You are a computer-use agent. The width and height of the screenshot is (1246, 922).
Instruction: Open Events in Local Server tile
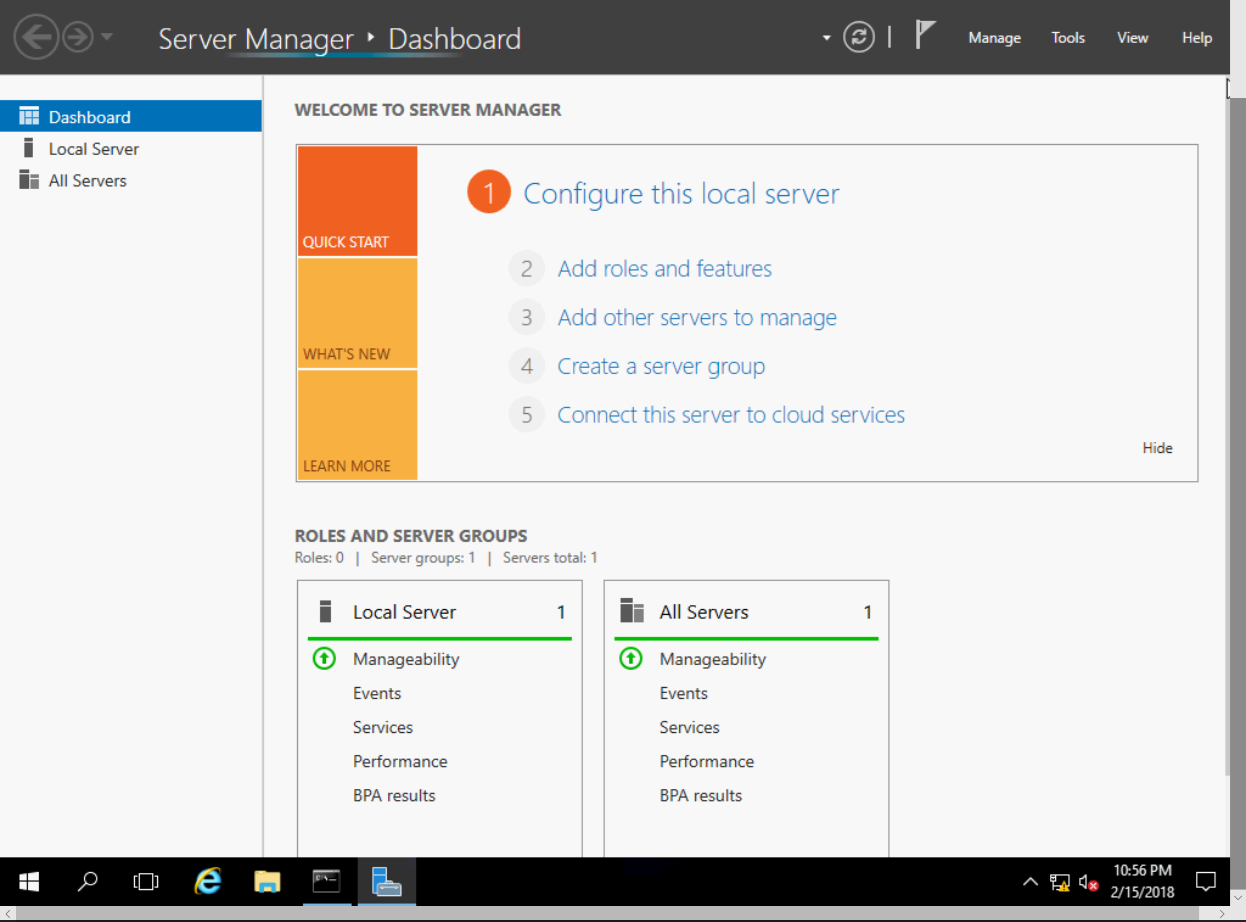[377, 693]
